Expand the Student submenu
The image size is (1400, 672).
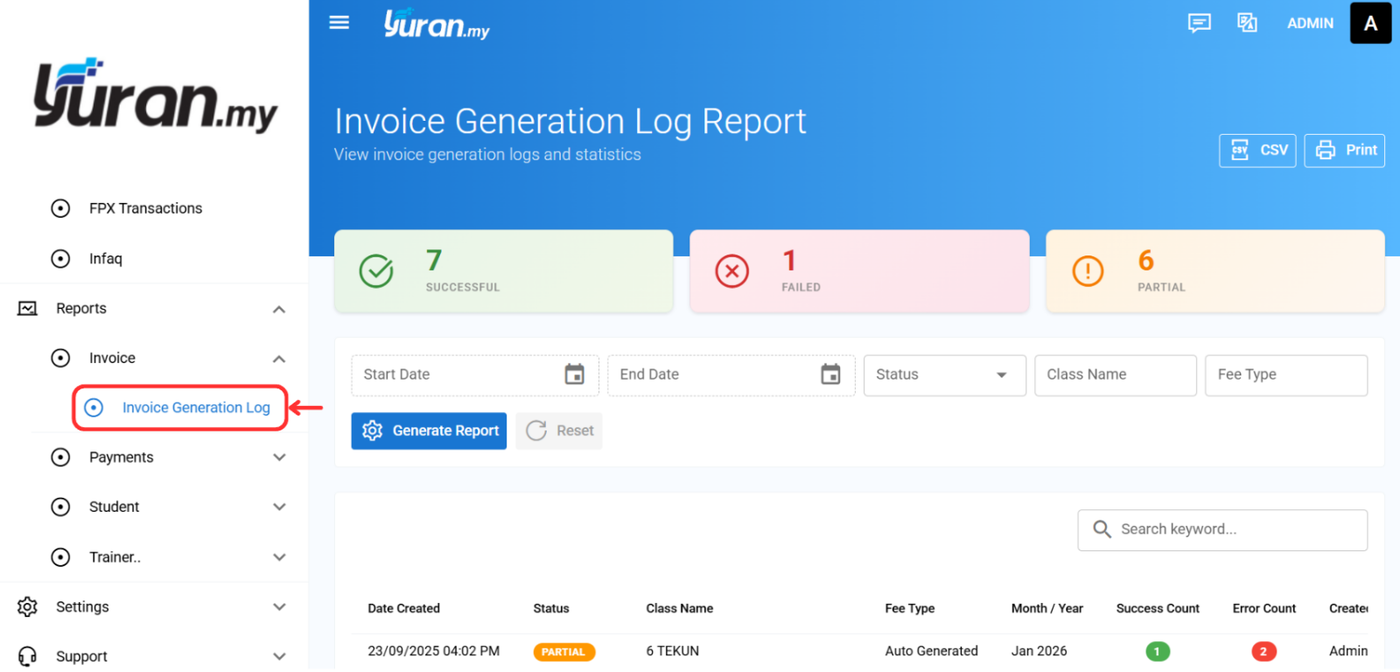pos(279,507)
